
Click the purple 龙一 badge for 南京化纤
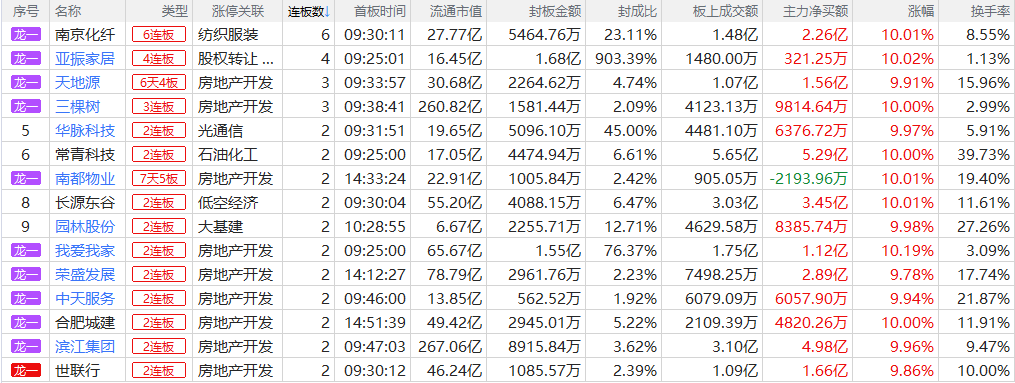tap(26, 34)
